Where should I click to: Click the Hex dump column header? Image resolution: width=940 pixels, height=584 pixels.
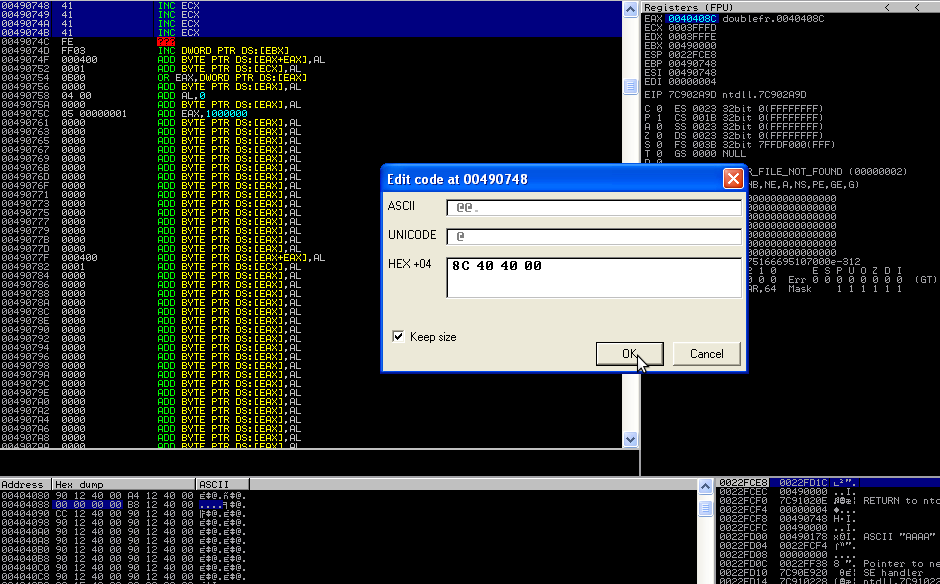[124, 484]
